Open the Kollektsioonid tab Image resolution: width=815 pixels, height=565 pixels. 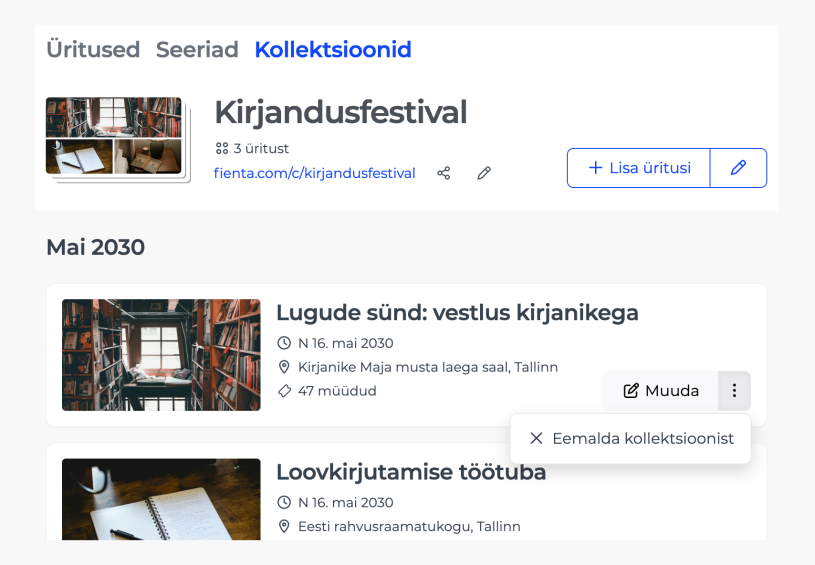tap(333, 50)
